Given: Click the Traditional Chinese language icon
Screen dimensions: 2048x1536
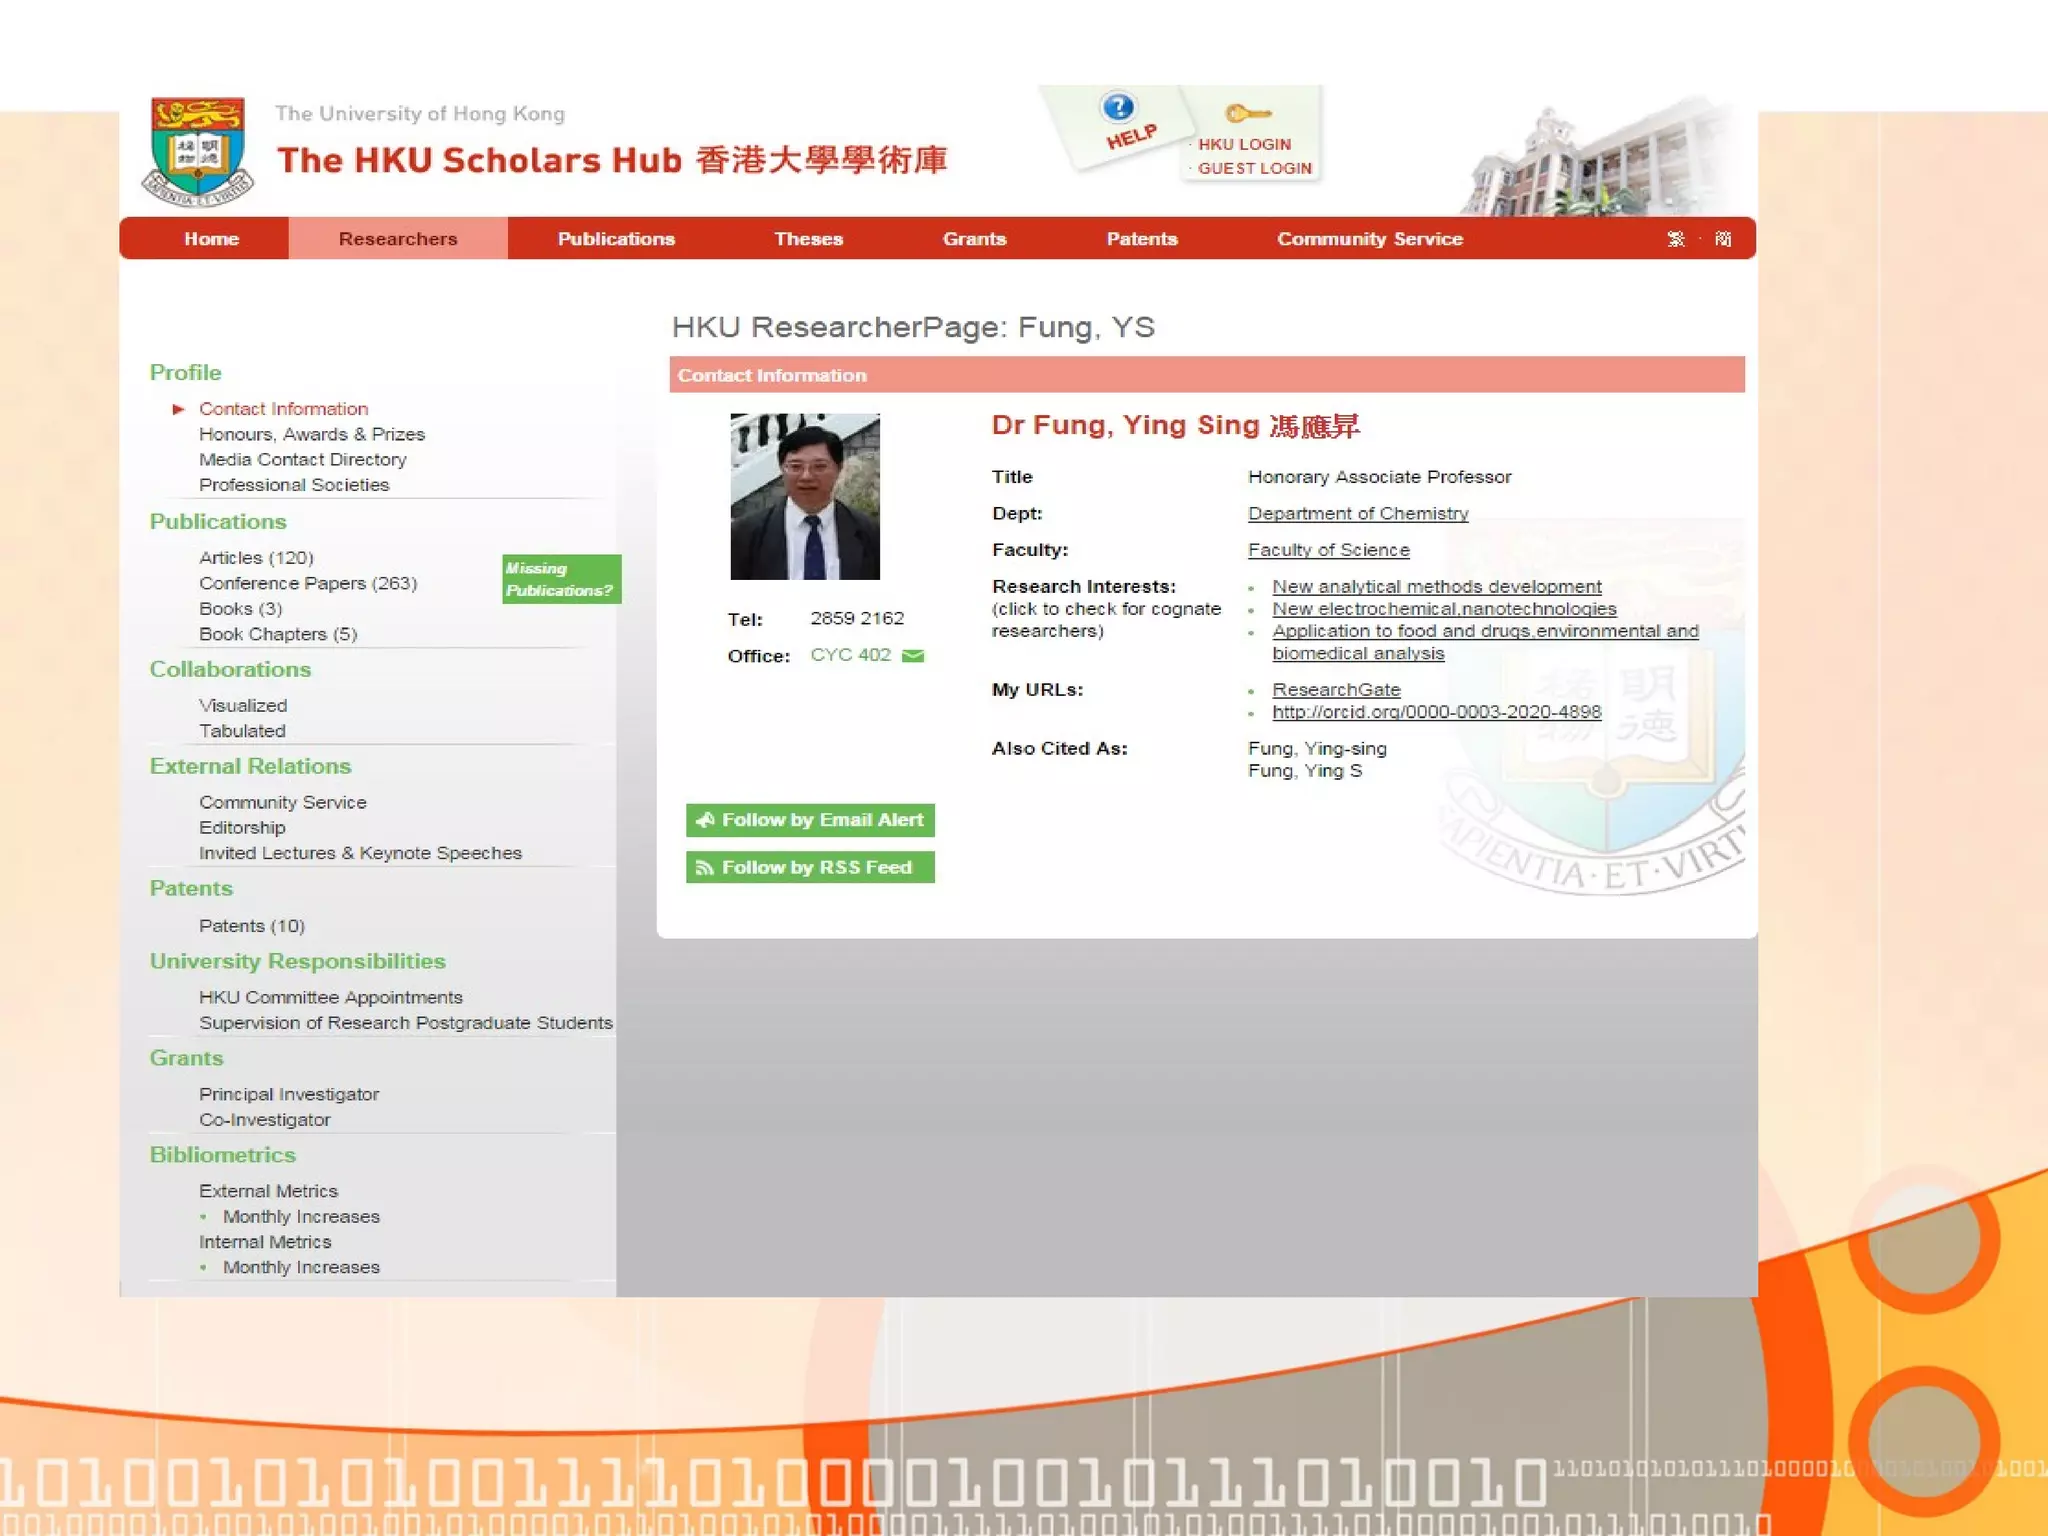Looking at the screenshot, I should (x=1676, y=239).
